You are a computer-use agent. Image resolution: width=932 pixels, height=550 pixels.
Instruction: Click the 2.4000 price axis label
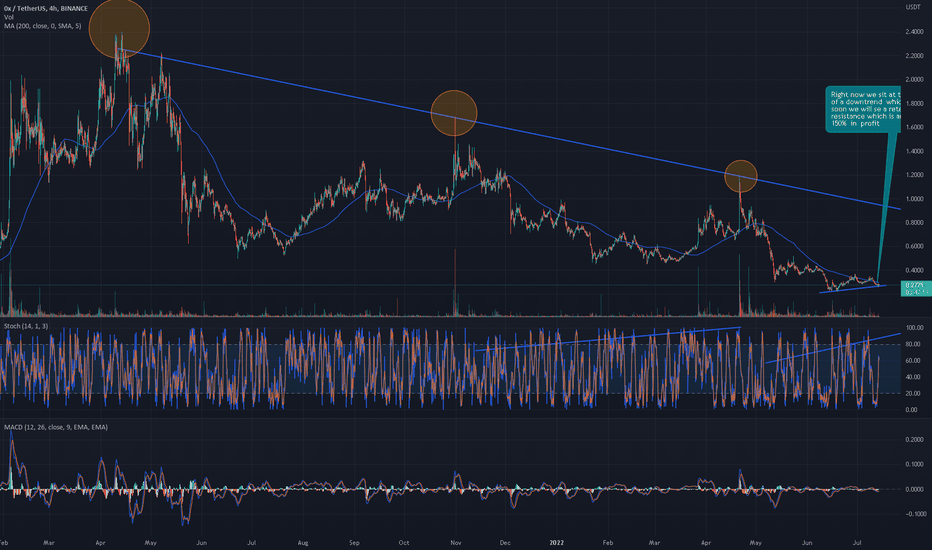tap(914, 32)
